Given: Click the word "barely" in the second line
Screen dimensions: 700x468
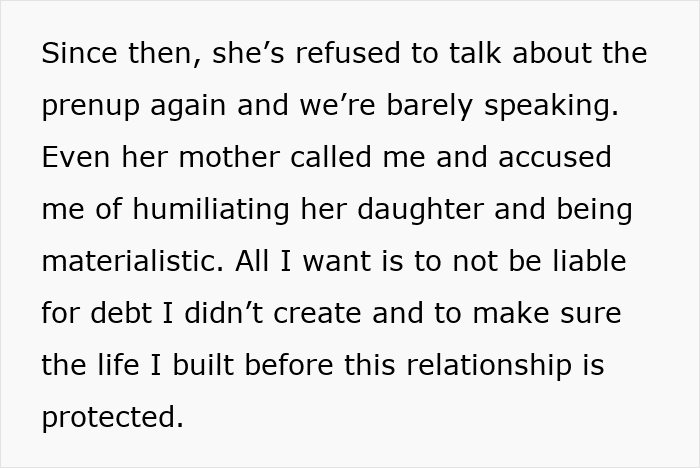Looking at the screenshot, I should point(425,106).
